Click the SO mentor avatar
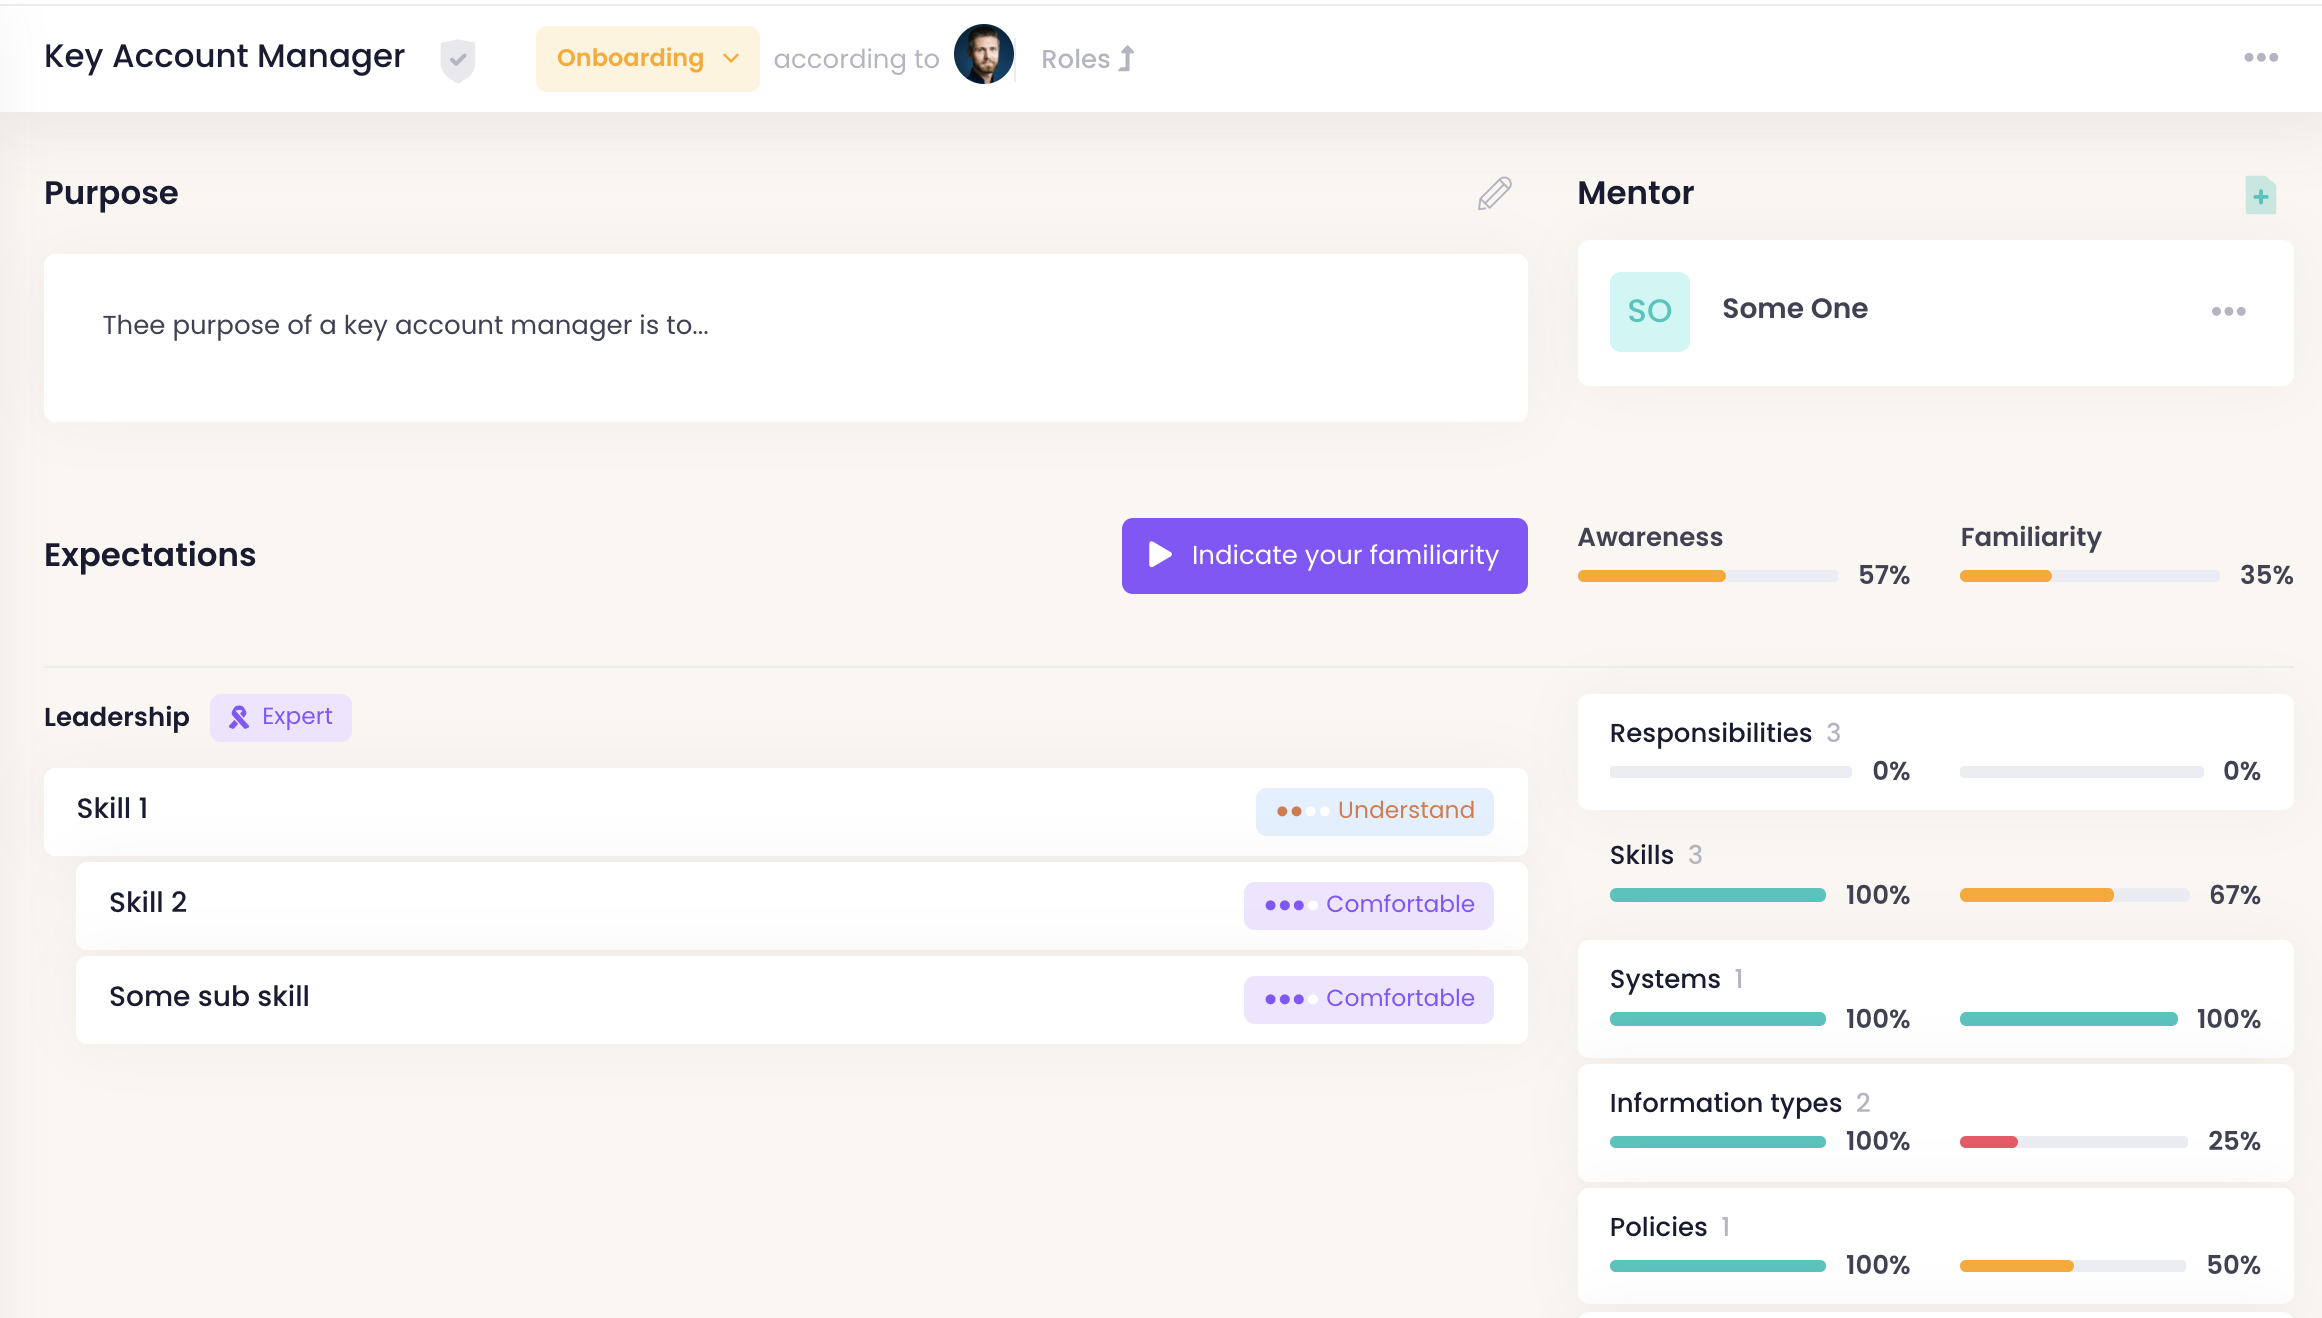This screenshot has height=1318, width=2322. [1649, 311]
